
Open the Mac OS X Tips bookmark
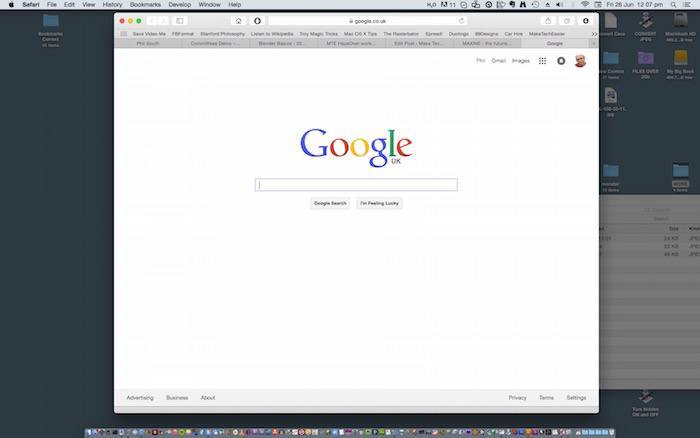click(x=360, y=34)
